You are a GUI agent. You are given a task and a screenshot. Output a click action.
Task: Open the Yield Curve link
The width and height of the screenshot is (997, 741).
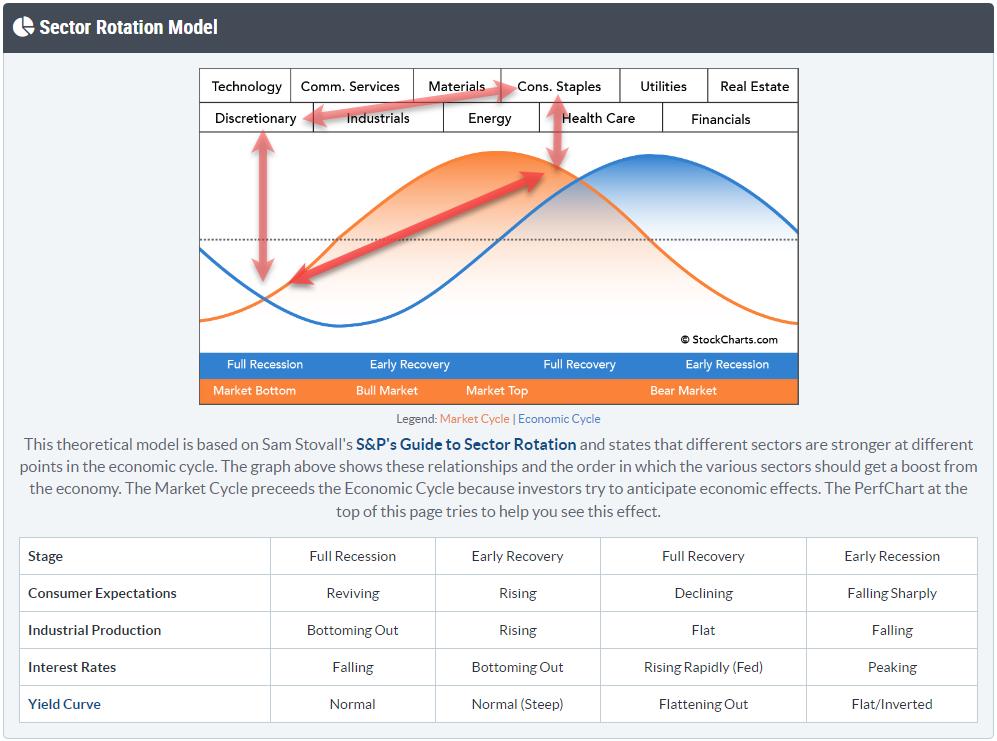[x=64, y=704]
